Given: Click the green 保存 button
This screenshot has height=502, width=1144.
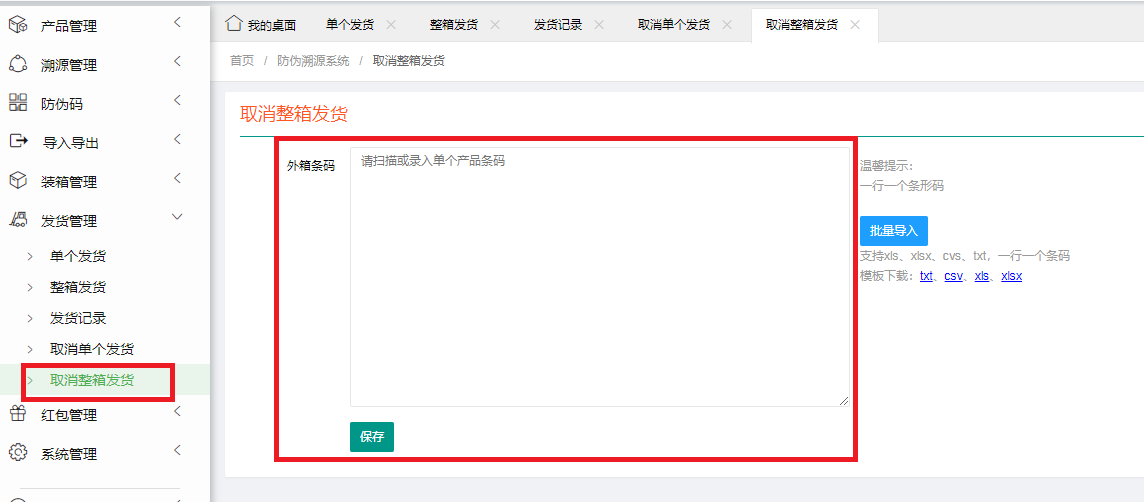Looking at the screenshot, I should pos(372,437).
